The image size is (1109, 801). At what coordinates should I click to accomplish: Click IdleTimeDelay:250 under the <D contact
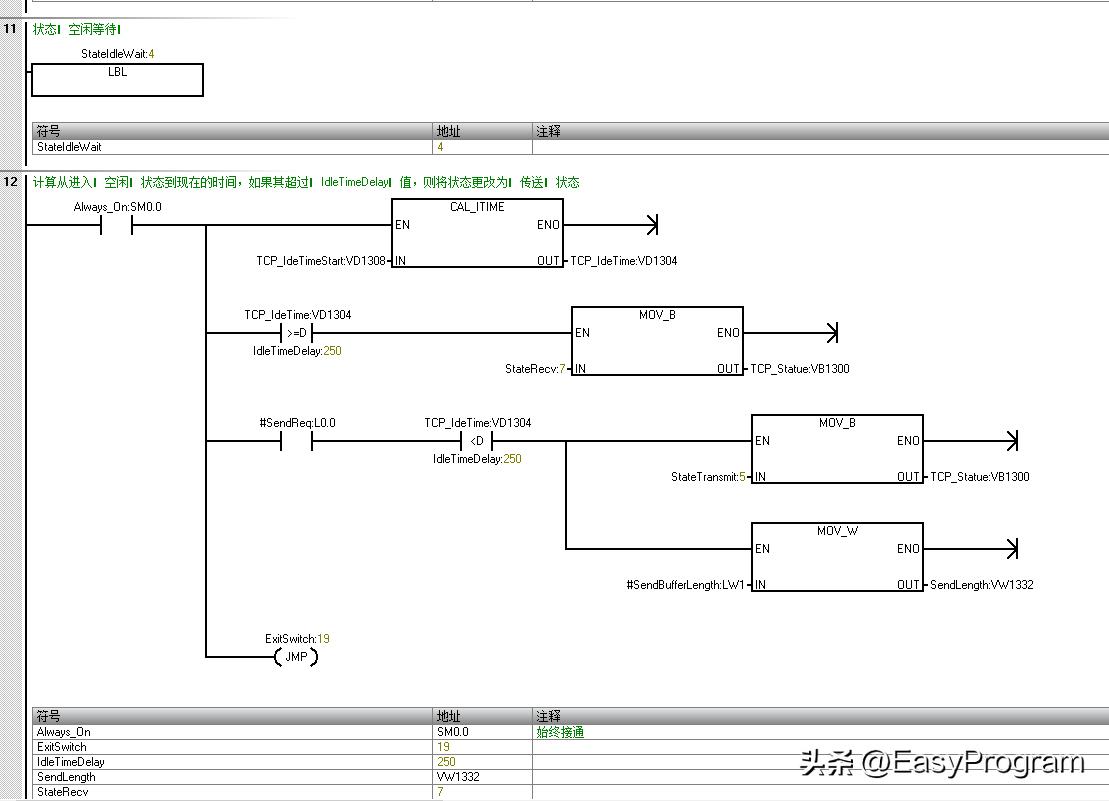tap(477, 459)
